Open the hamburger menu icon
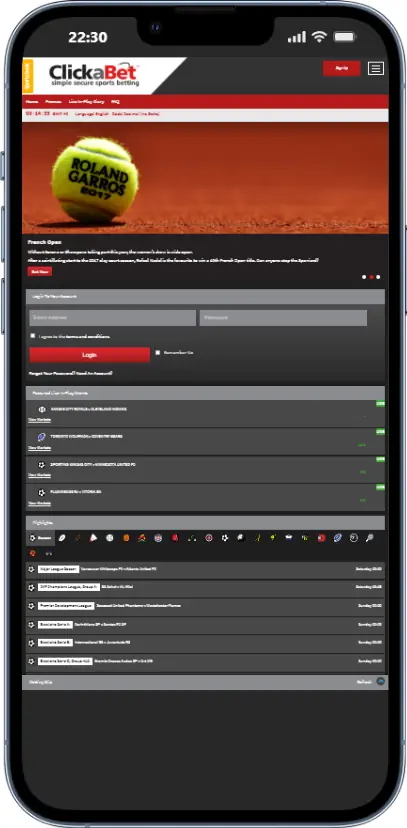The image size is (407, 828). (x=376, y=68)
